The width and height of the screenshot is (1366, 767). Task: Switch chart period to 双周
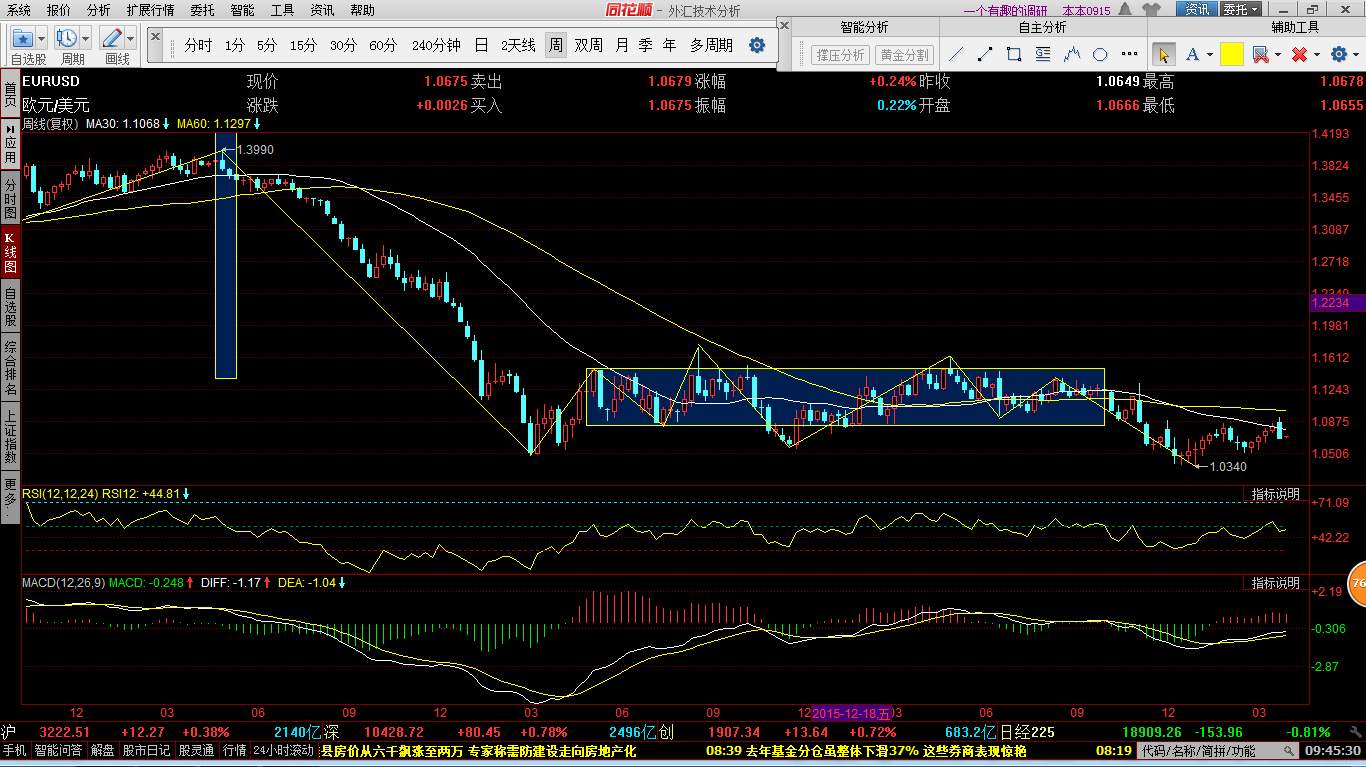tap(589, 45)
